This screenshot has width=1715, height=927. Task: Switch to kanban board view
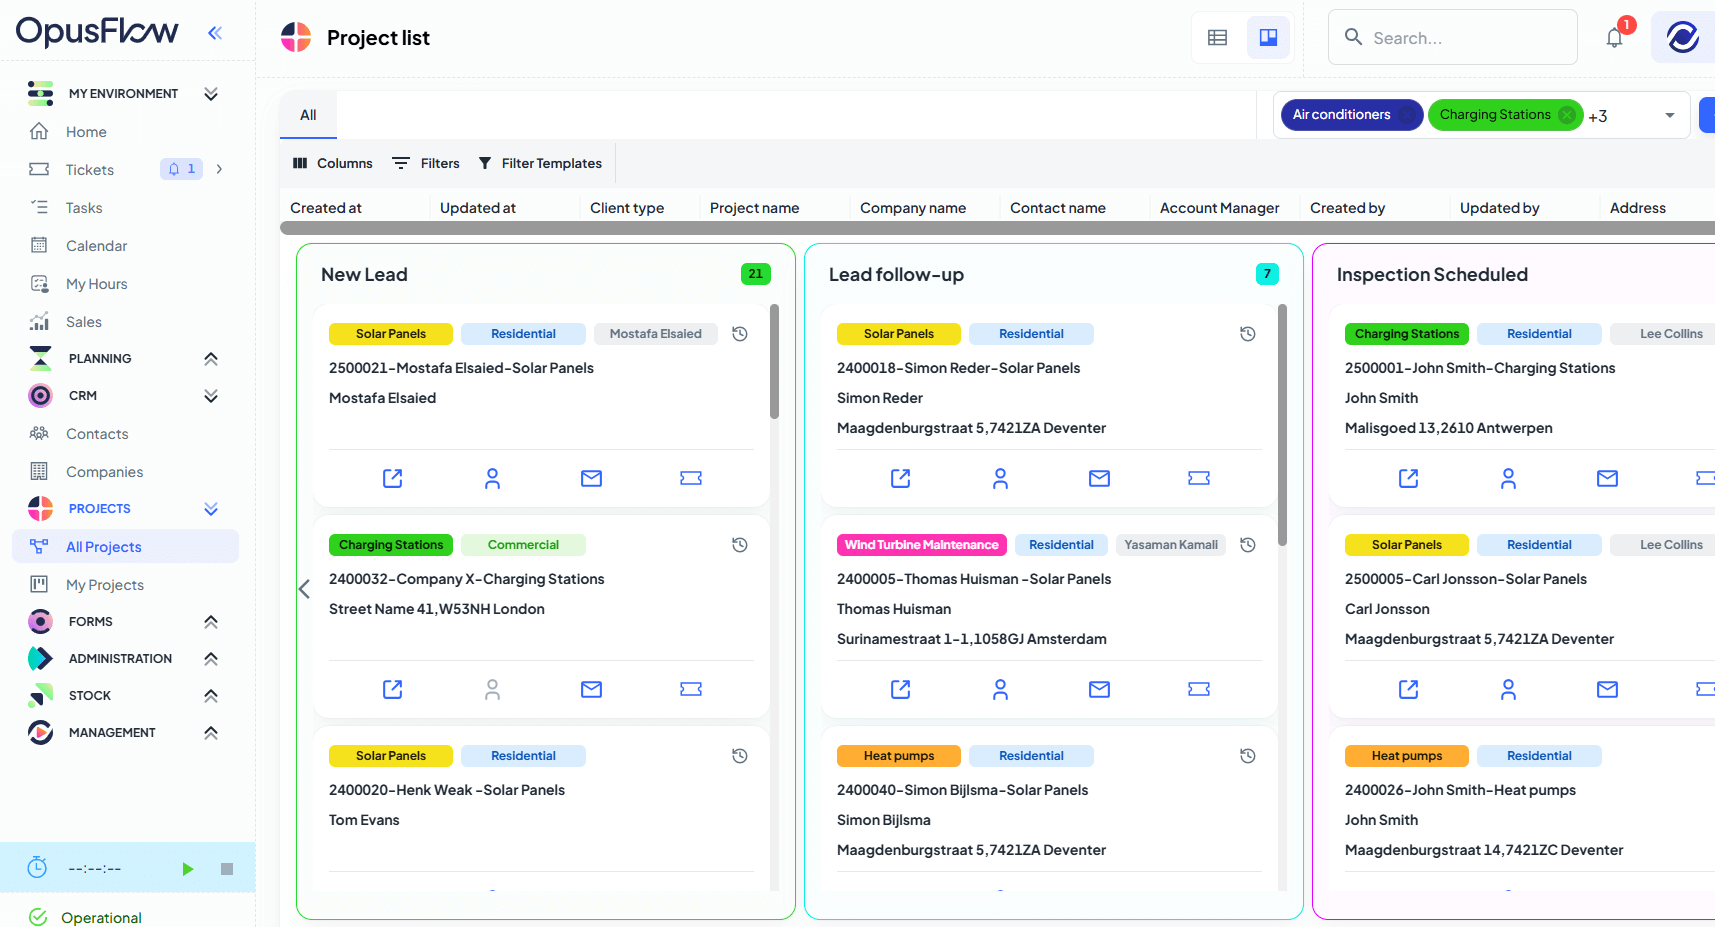click(1268, 38)
